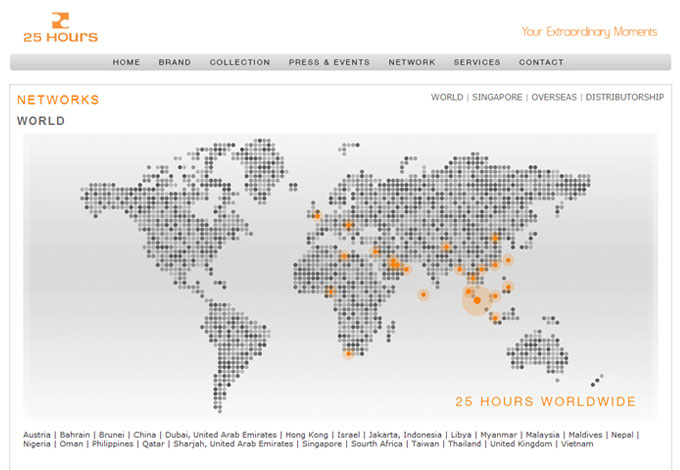Open the SERVICES menu item
The height and width of the screenshot is (470, 680).
[477, 62]
